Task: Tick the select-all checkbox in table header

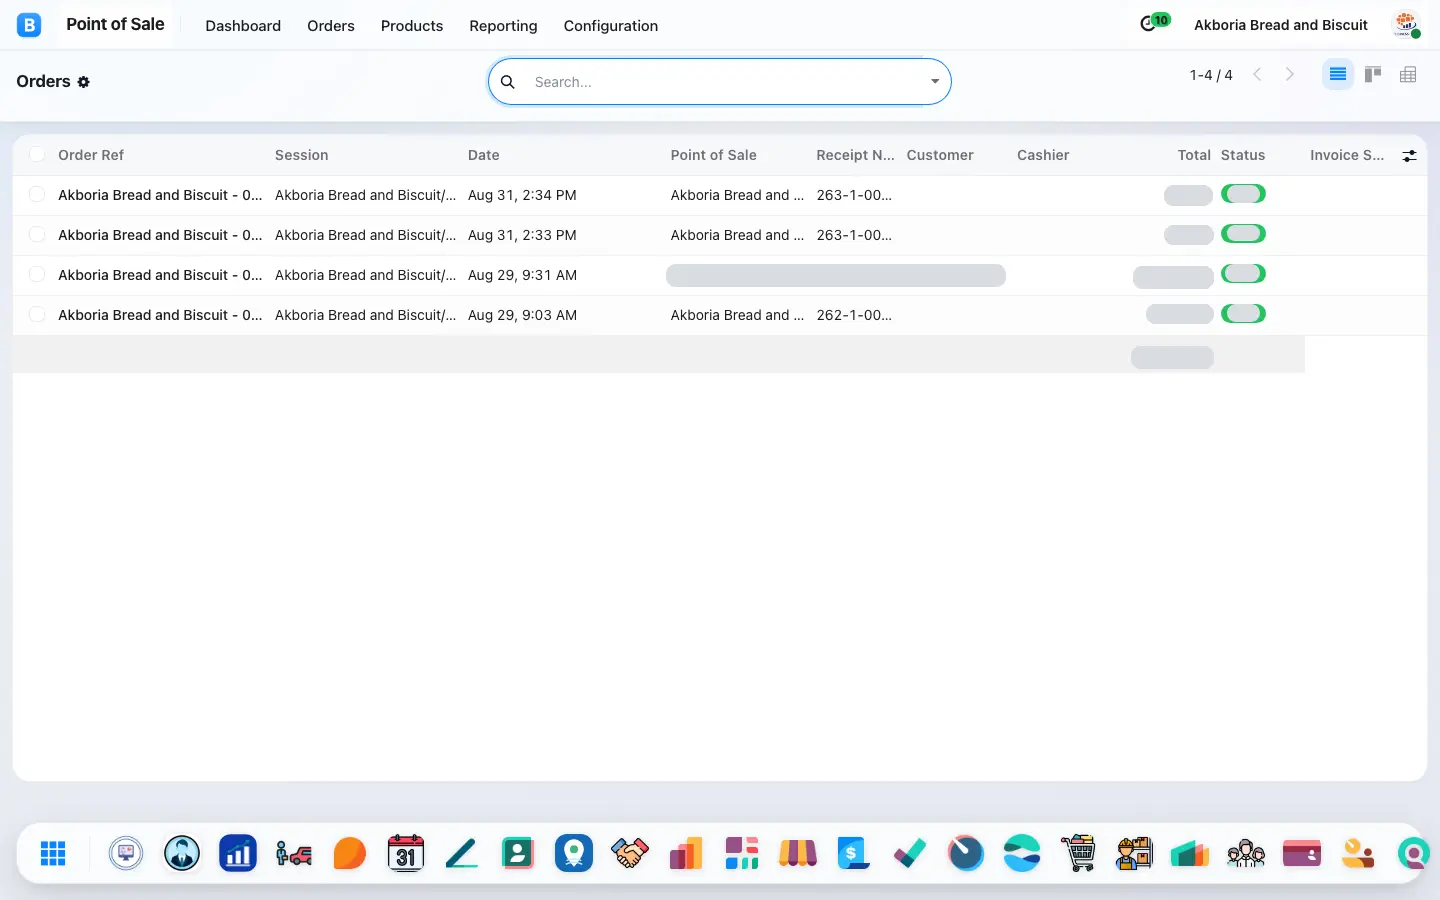Action: click(37, 155)
